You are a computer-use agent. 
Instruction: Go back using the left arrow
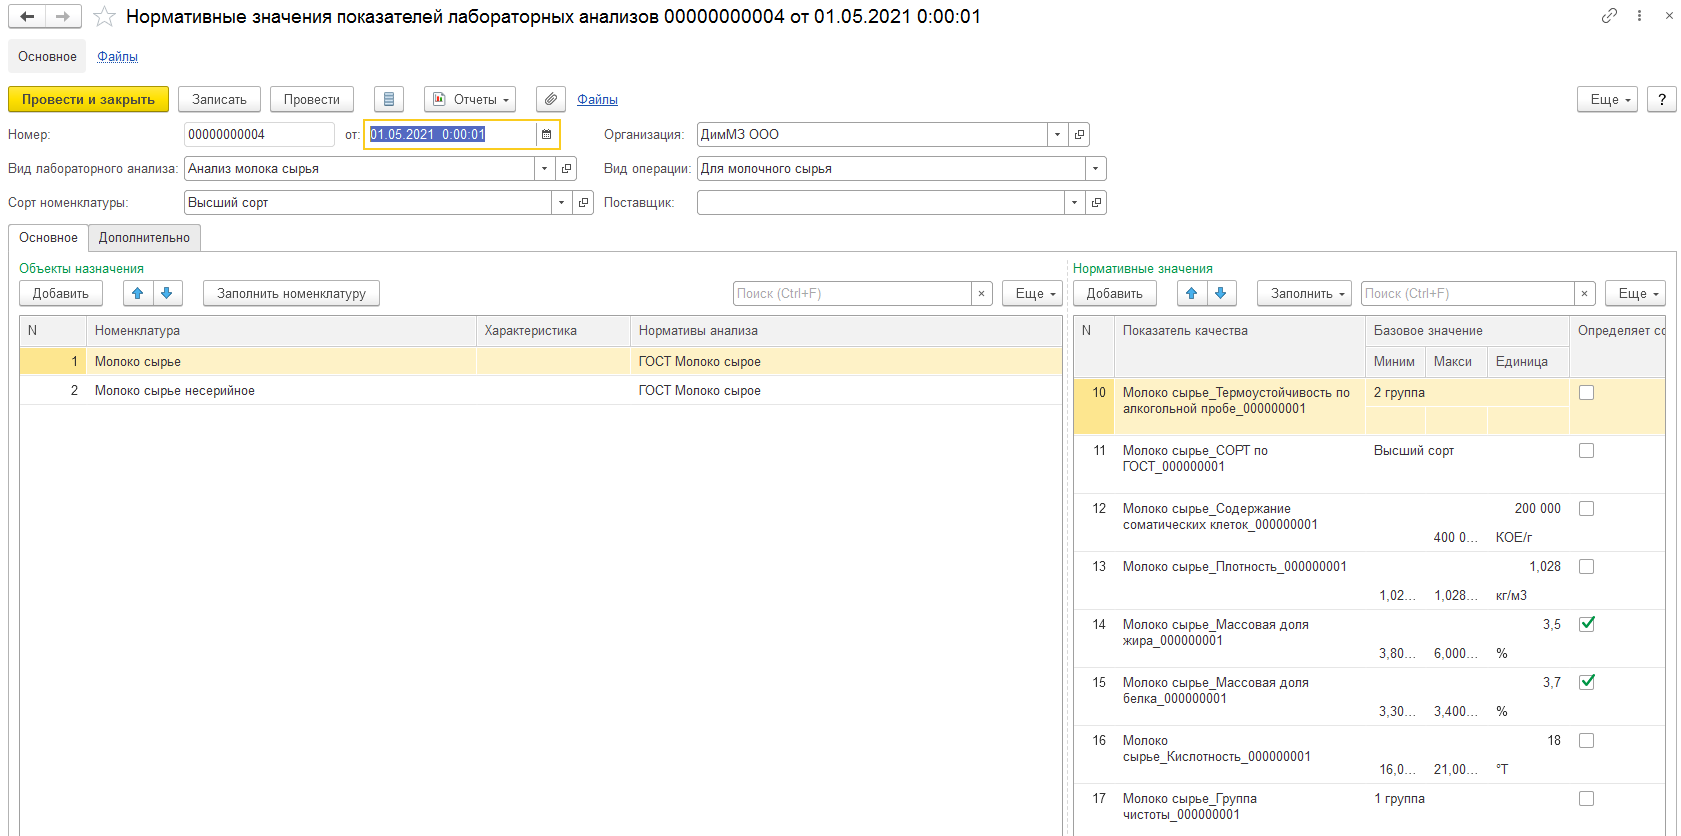click(x=27, y=16)
